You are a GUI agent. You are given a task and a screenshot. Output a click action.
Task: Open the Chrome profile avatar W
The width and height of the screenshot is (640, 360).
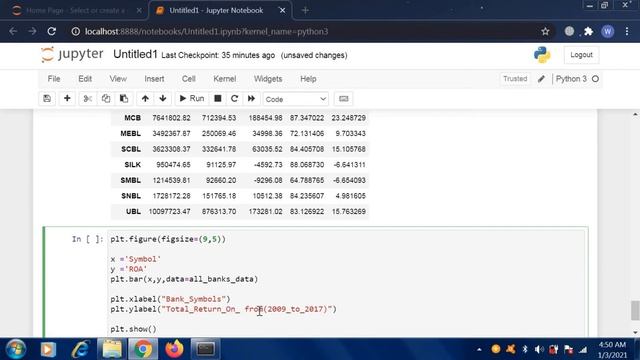(607, 31)
